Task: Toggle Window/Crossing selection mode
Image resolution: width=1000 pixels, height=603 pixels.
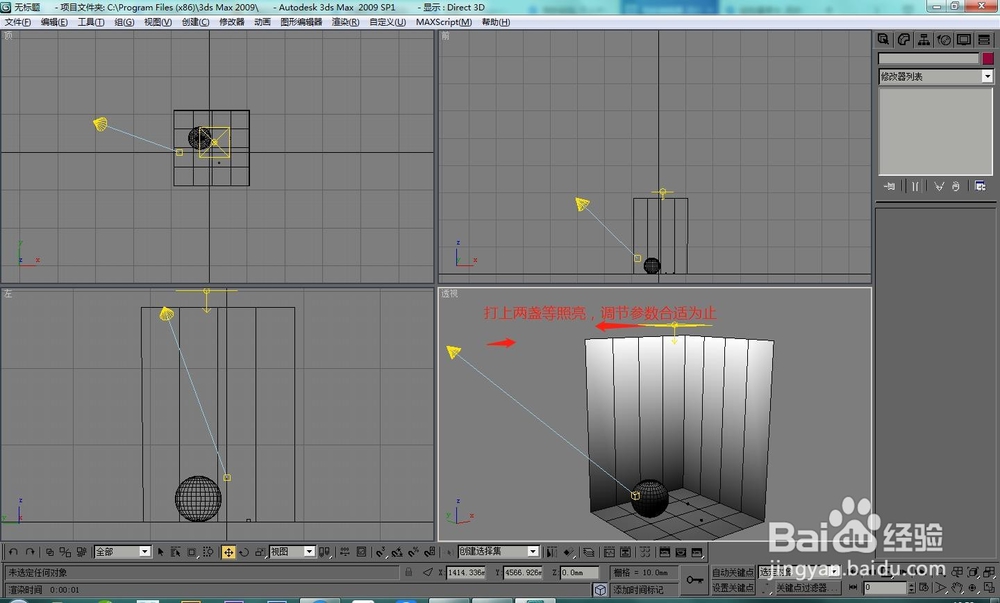Action: (208, 552)
